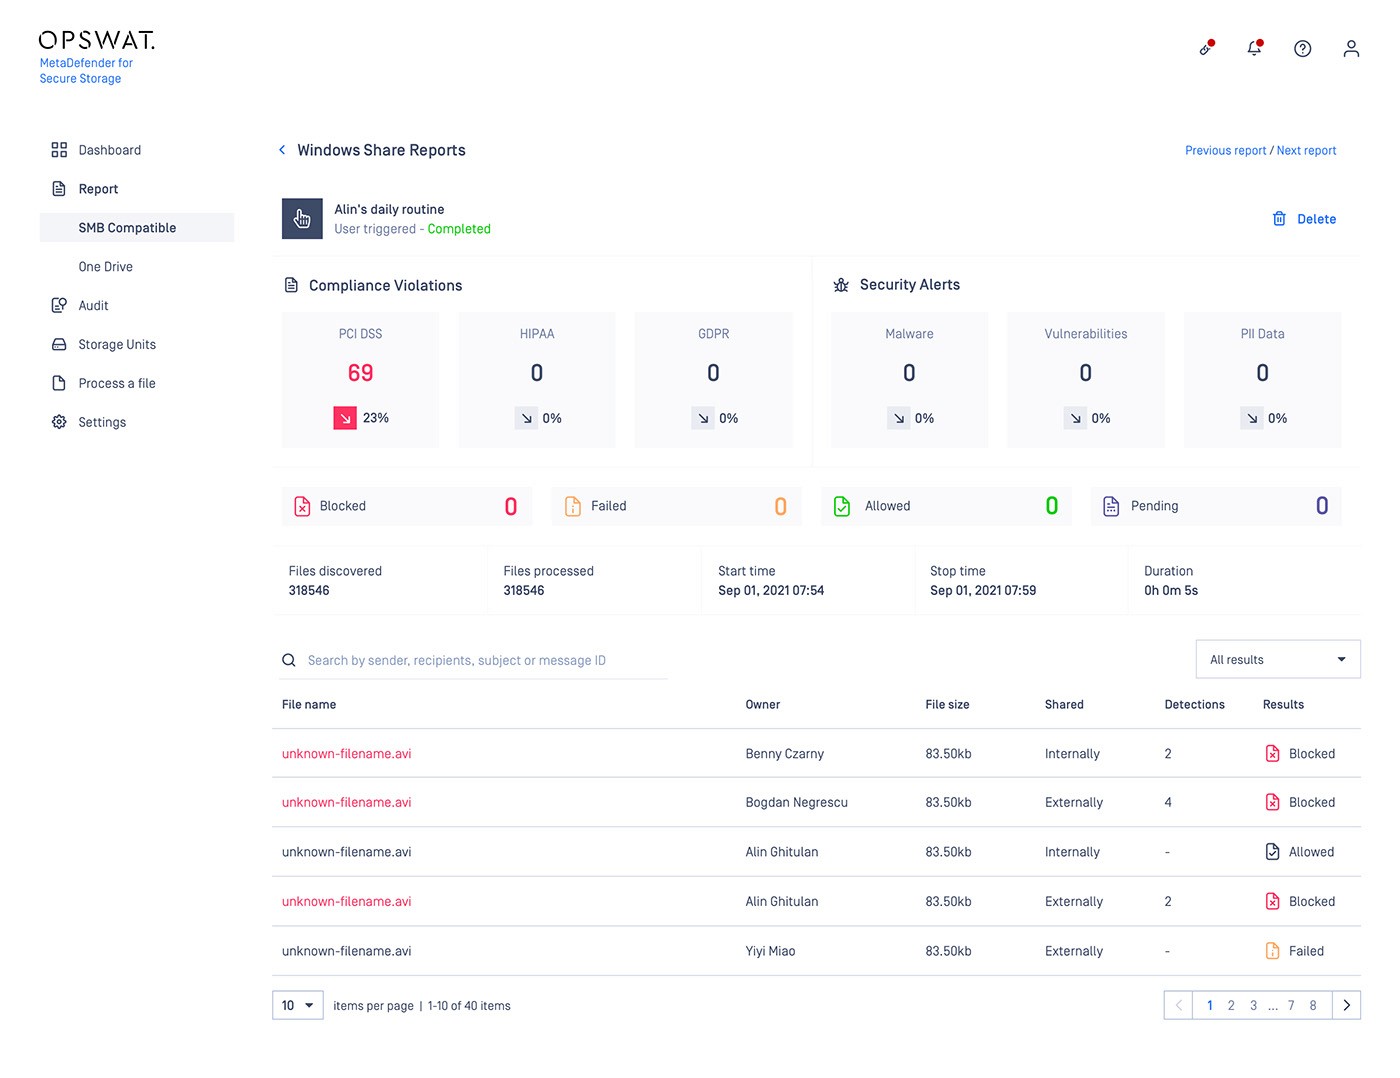1400x1078 pixels.
Task: Click the link/connection icon in header
Action: click(1206, 48)
